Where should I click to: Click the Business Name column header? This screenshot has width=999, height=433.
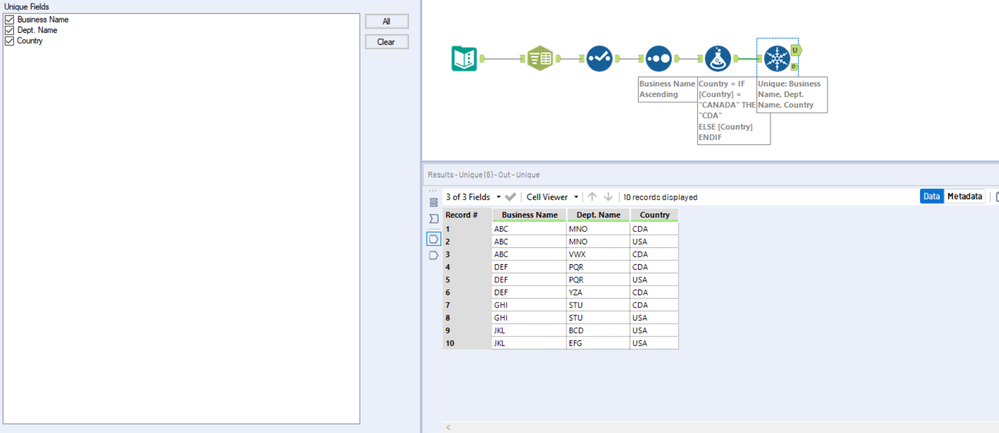click(x=529, y=215)
